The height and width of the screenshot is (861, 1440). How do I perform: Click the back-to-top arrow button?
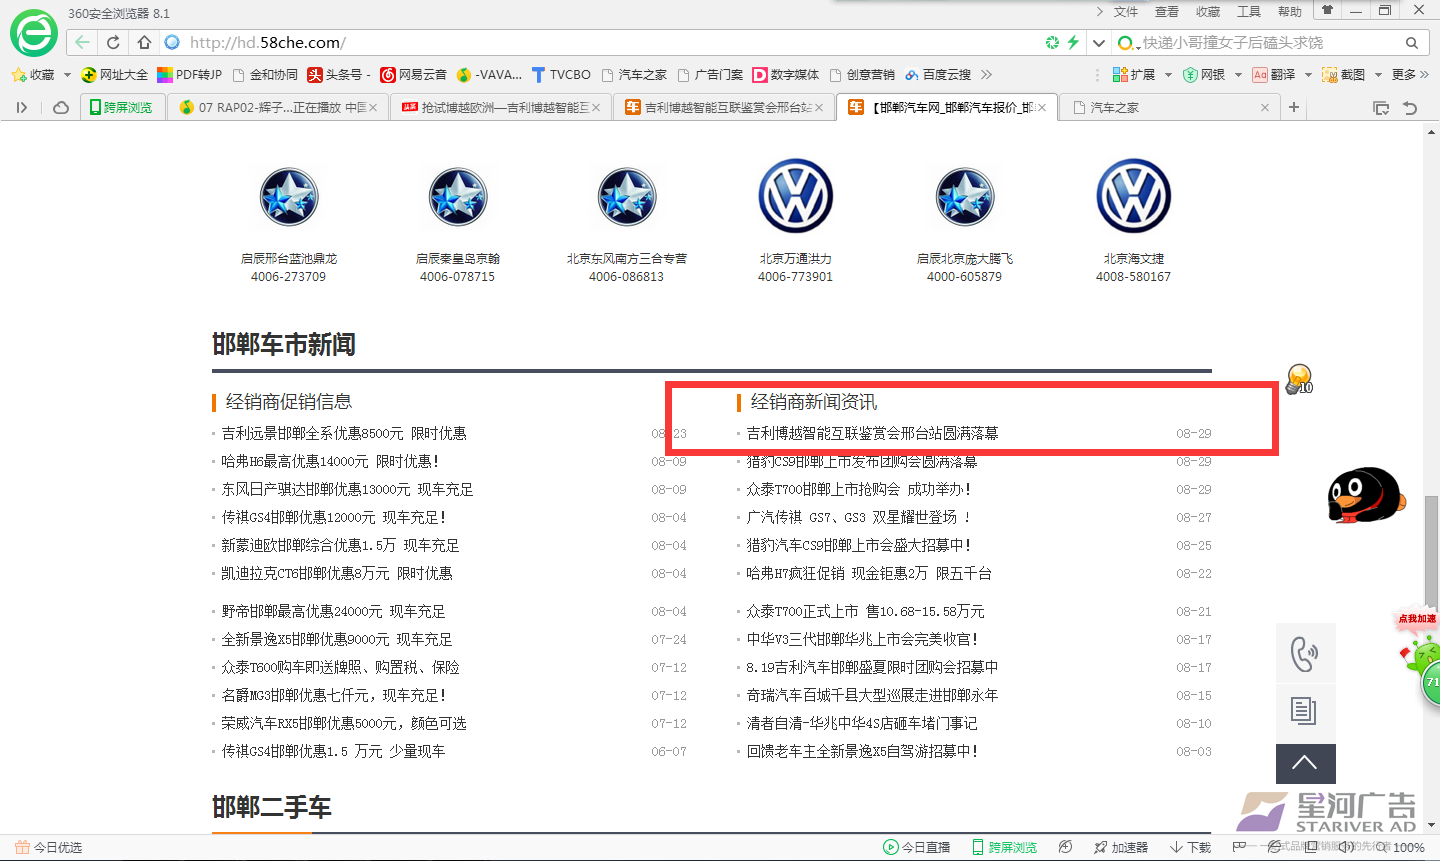1305,764
